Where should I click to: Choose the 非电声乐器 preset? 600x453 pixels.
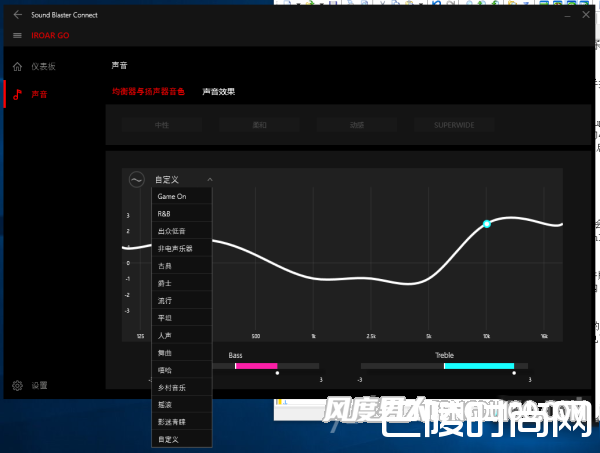[182, 248]
